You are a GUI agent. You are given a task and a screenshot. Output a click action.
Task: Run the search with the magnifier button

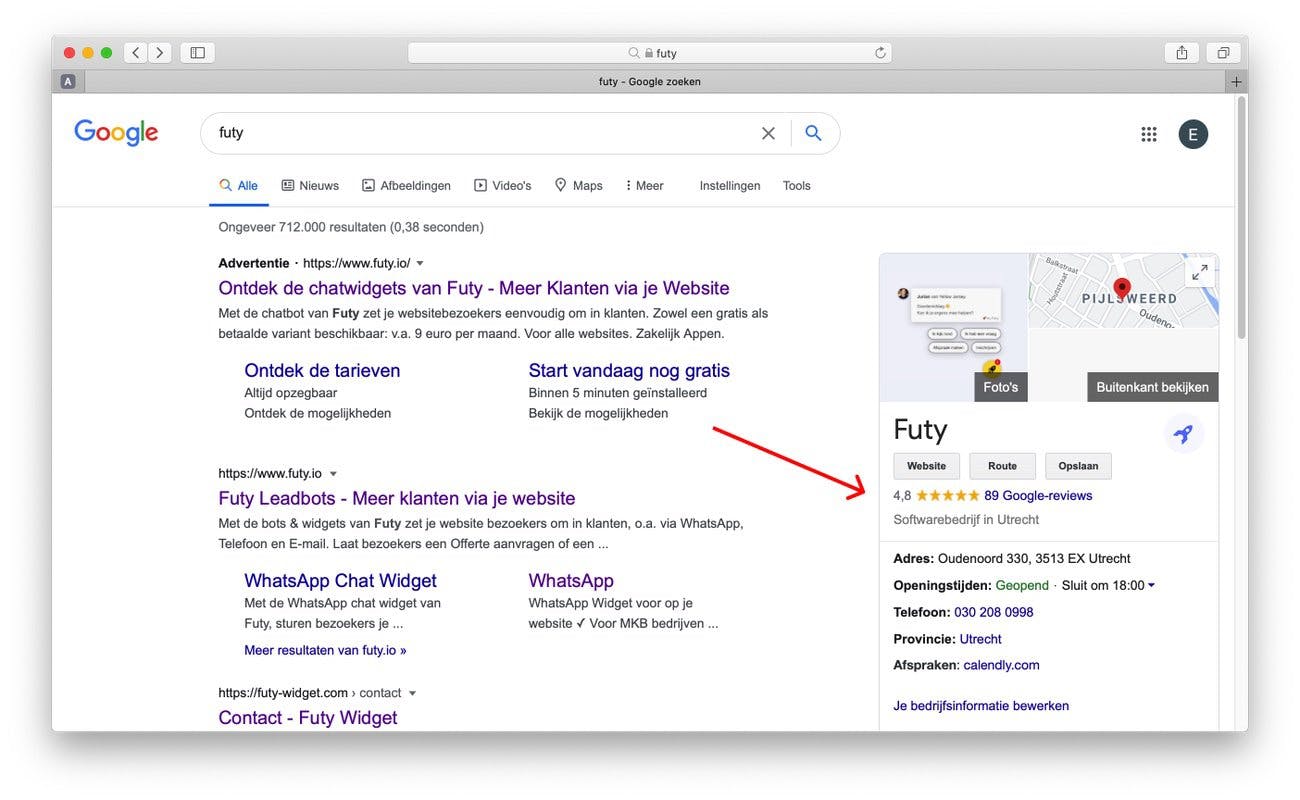tap(813, 133)
